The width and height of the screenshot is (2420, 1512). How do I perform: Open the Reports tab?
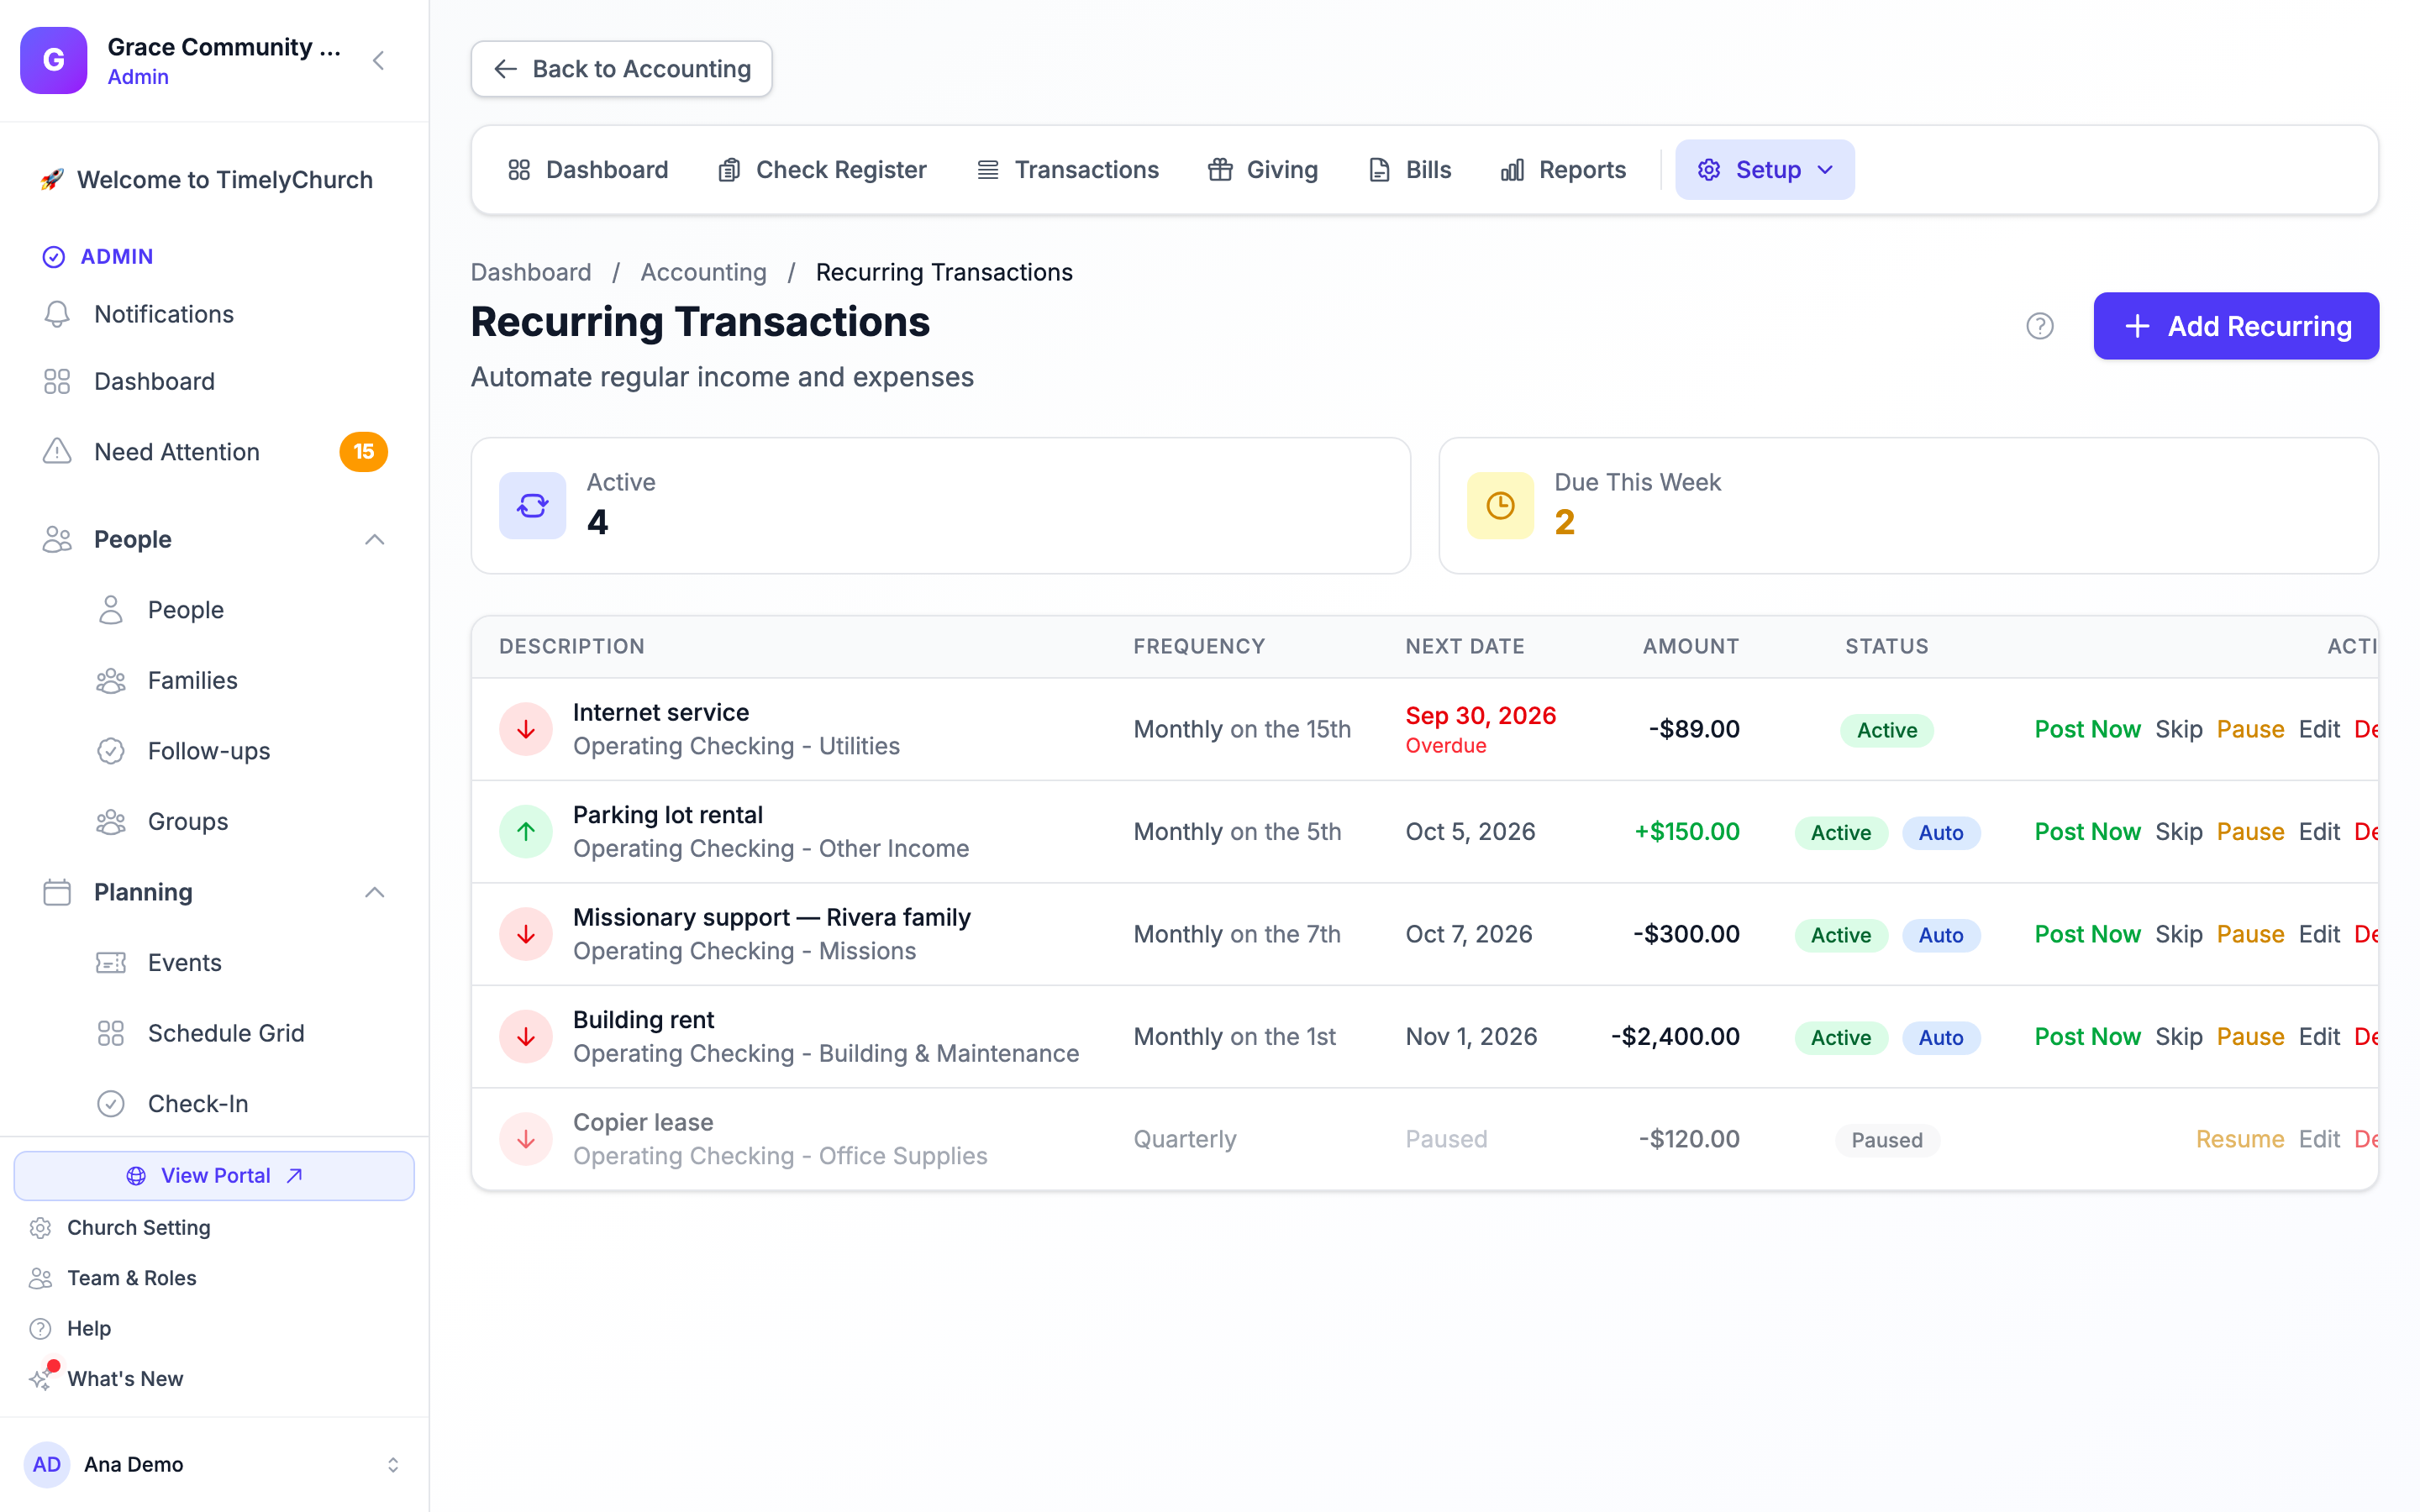click(1563, 170)
